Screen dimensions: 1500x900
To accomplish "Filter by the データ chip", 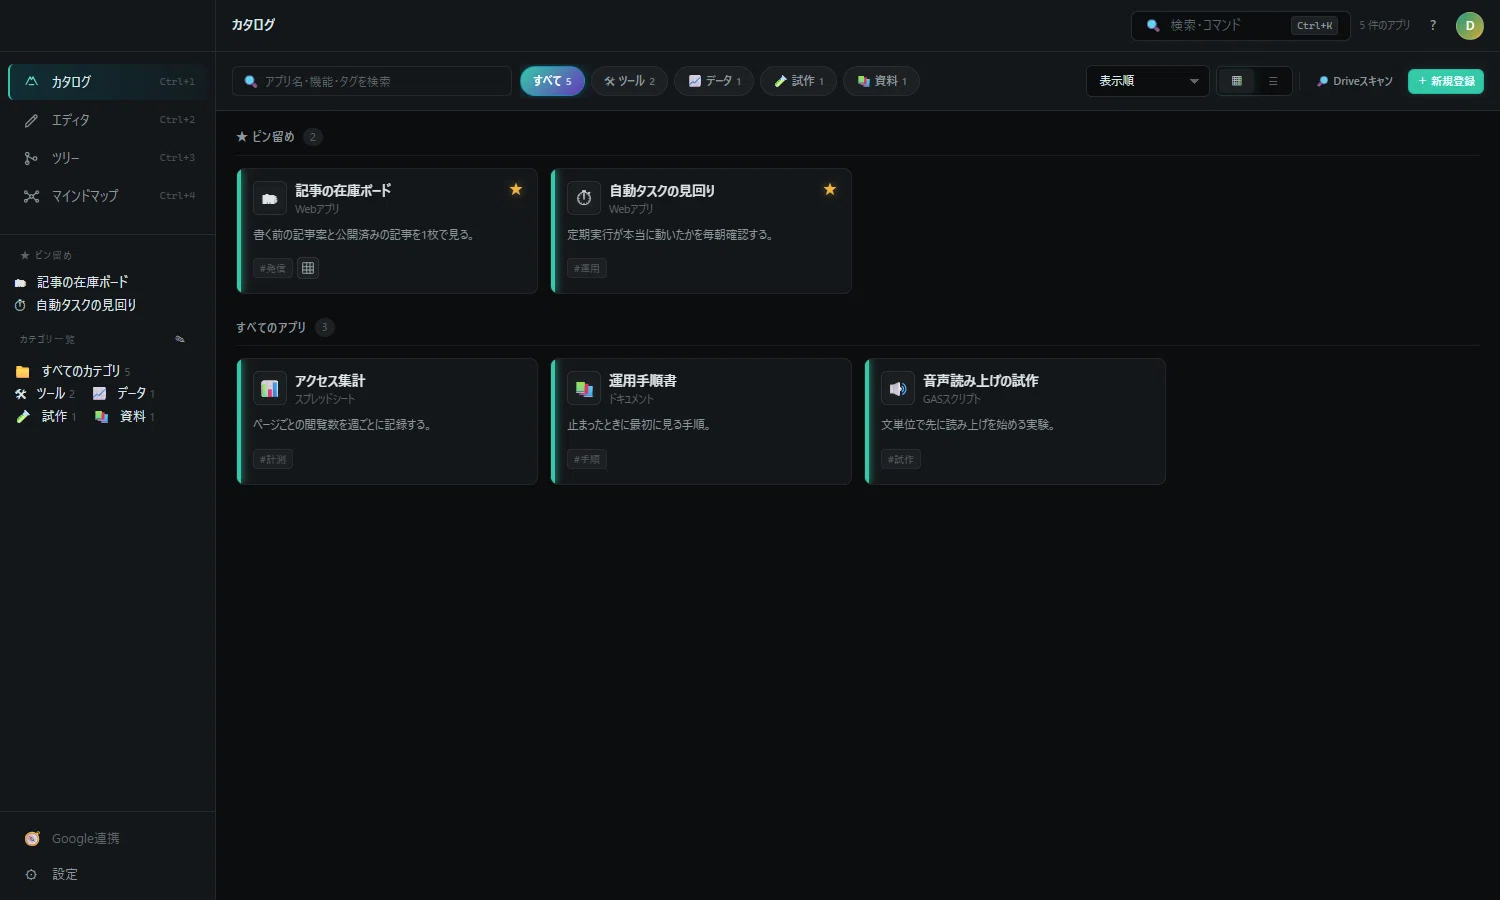I will [x=714, y=81].
